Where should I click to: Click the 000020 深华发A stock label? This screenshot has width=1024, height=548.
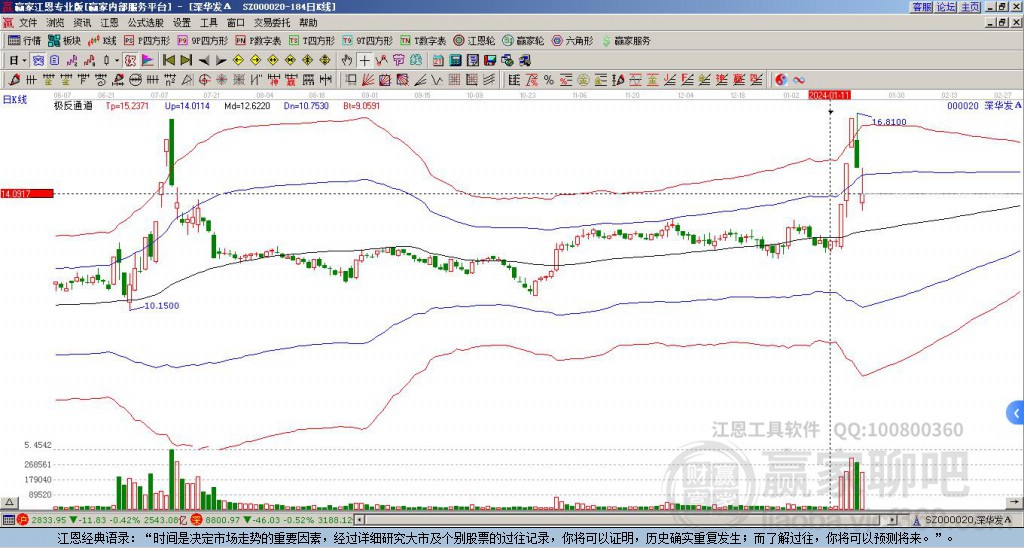click(984, 105)
